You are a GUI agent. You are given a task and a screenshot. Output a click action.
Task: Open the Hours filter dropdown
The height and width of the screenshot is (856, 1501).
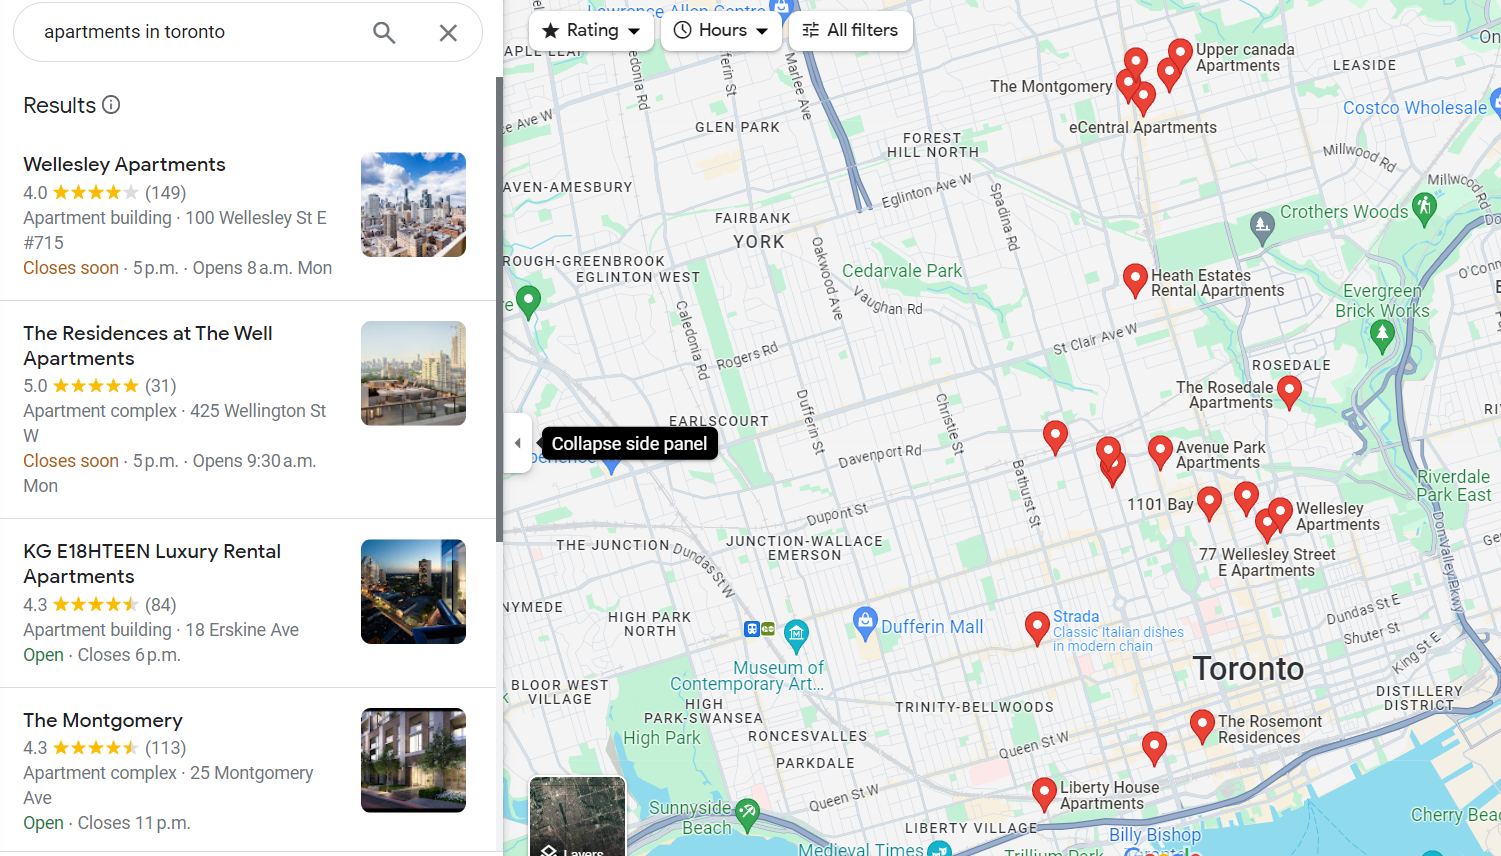pos(721,30)
